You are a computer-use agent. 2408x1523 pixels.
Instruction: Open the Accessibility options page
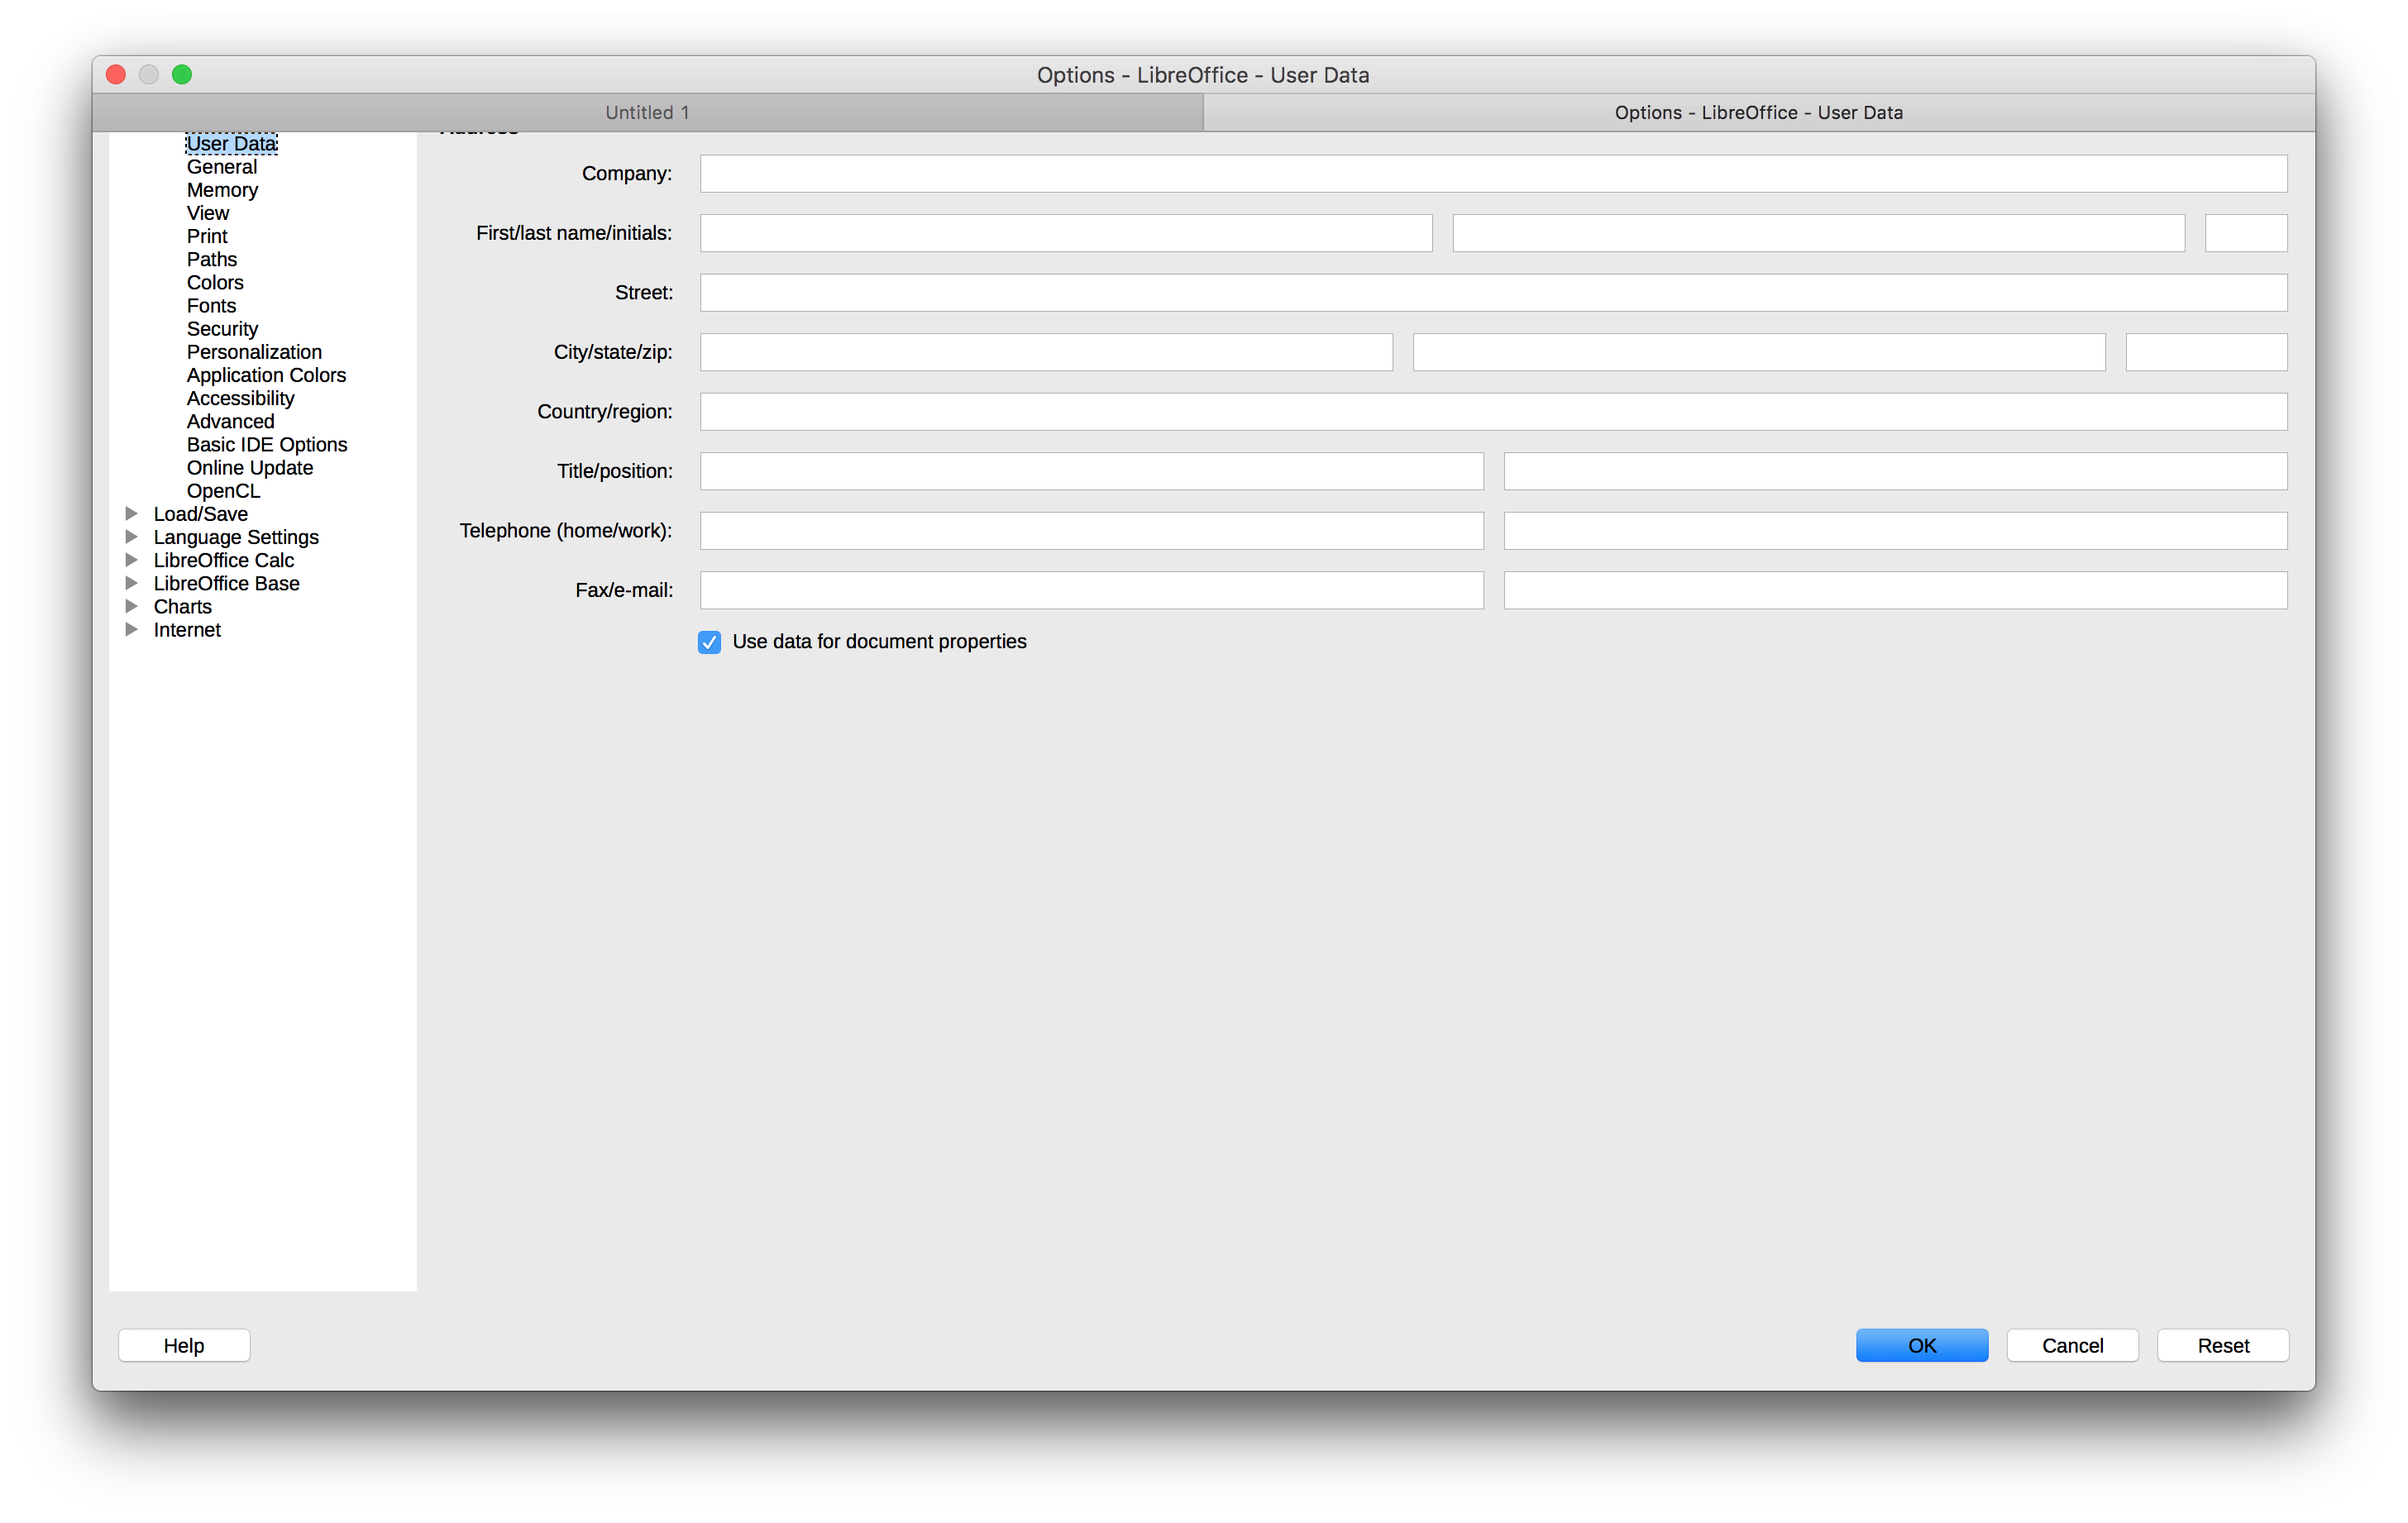pyautogui.click(x=240, y=398)
